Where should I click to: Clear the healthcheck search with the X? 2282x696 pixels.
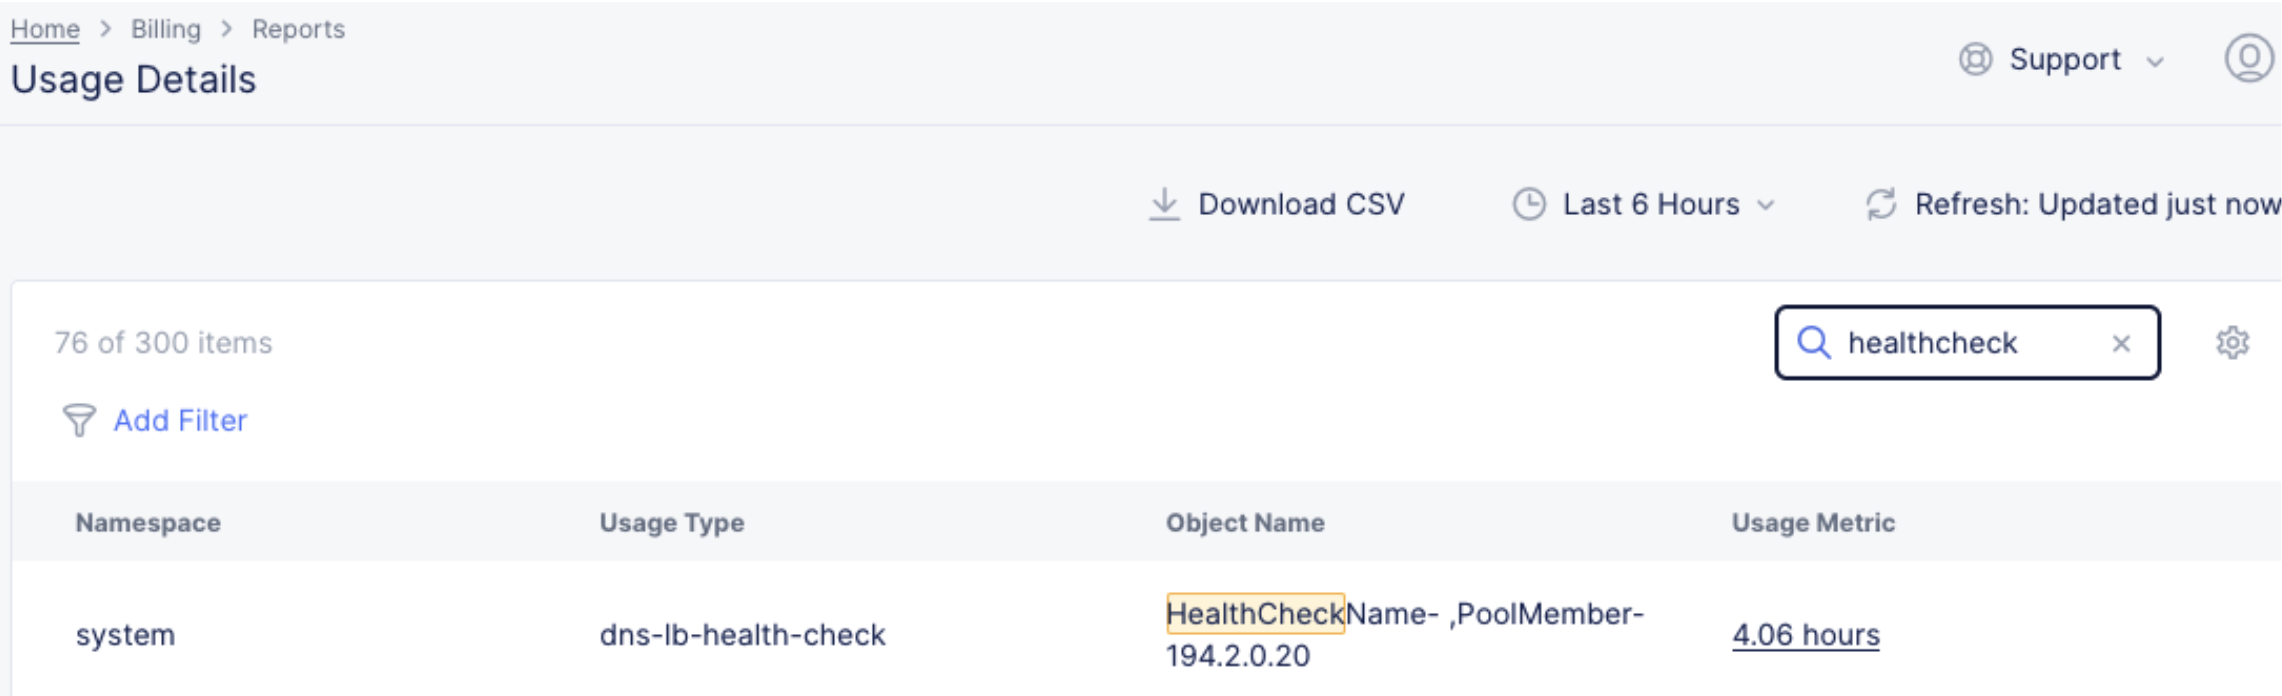pos(2124,343)
